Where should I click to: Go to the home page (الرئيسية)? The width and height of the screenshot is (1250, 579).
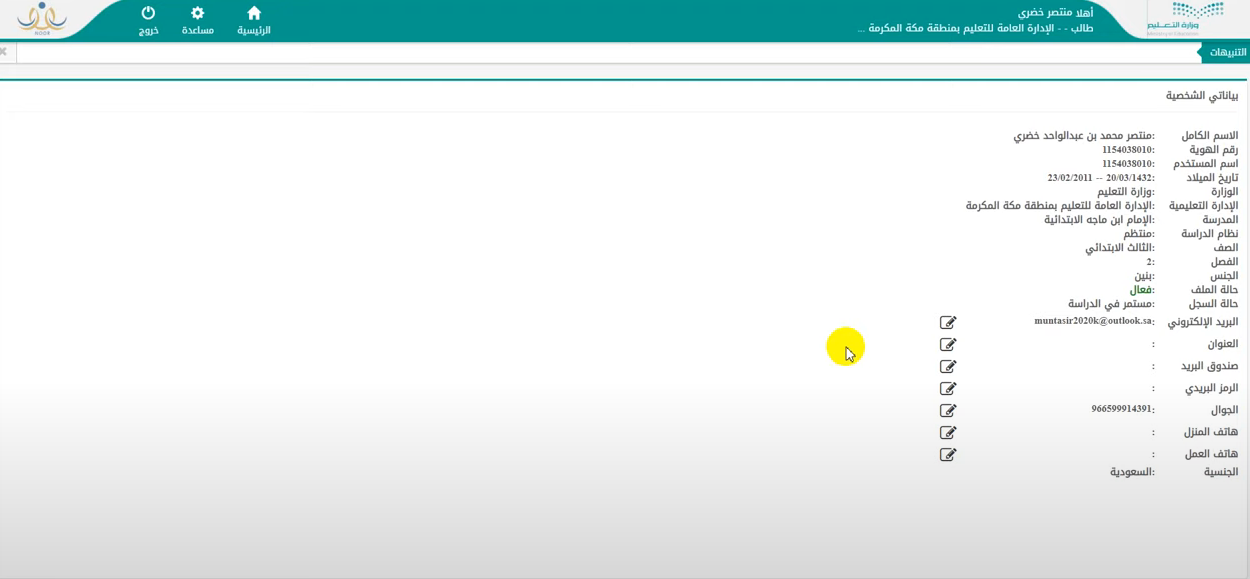(x=254, y=20)
